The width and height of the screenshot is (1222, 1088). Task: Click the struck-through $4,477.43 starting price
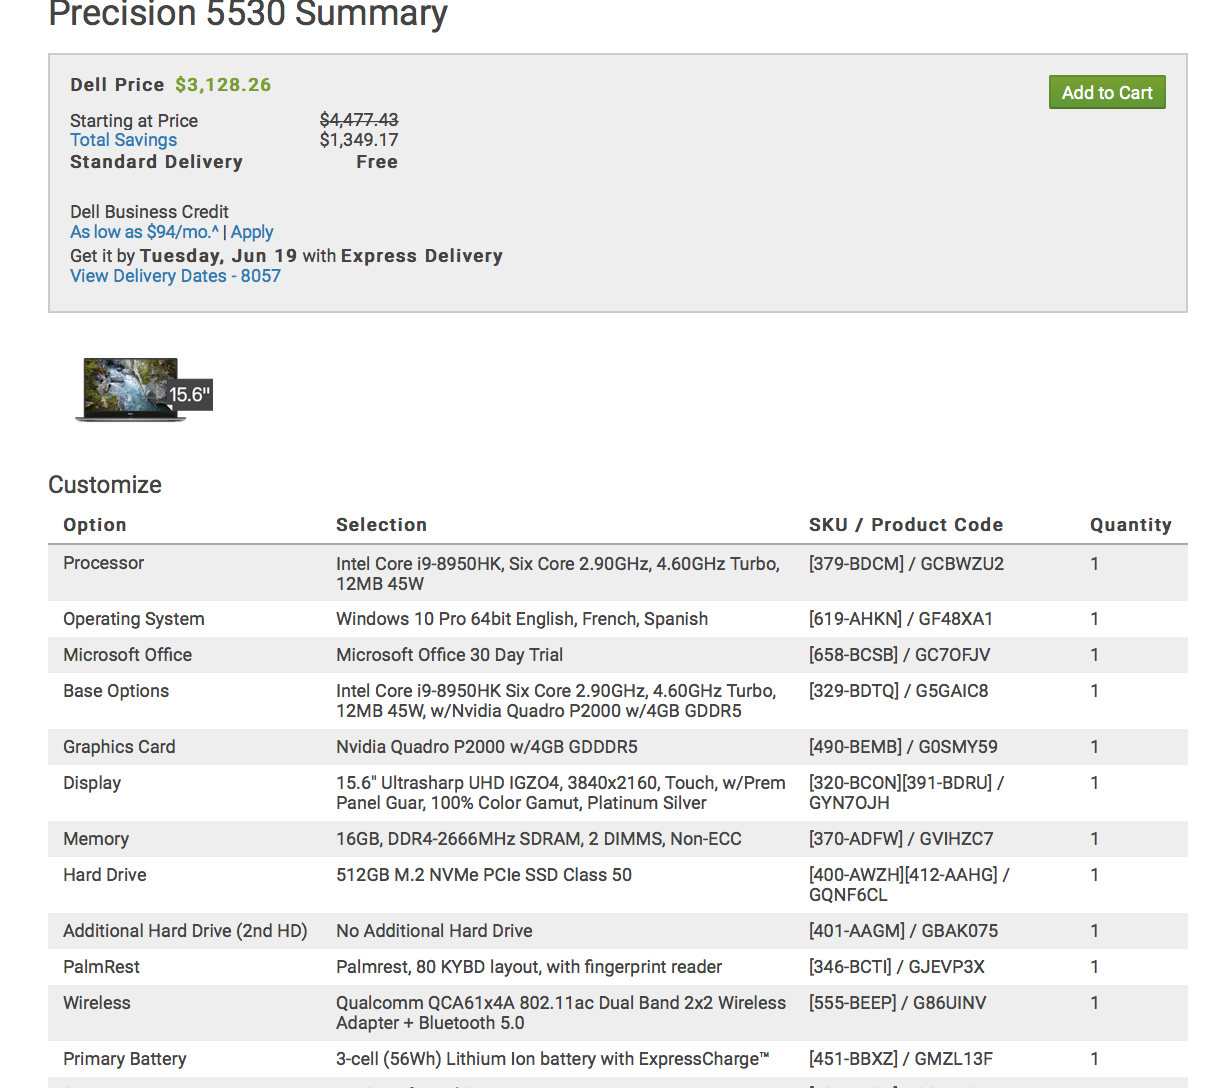(359, 120)
